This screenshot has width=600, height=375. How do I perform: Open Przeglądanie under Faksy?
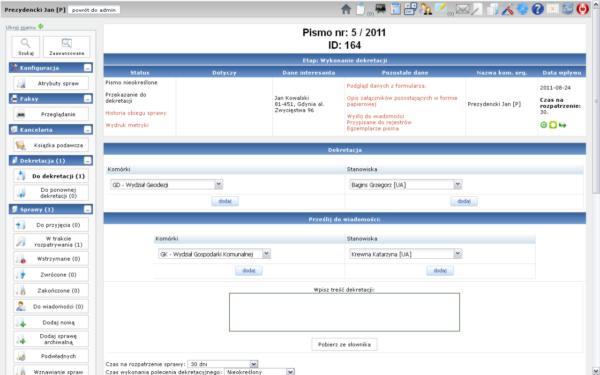pyautogui.click(x=51, y=114)
